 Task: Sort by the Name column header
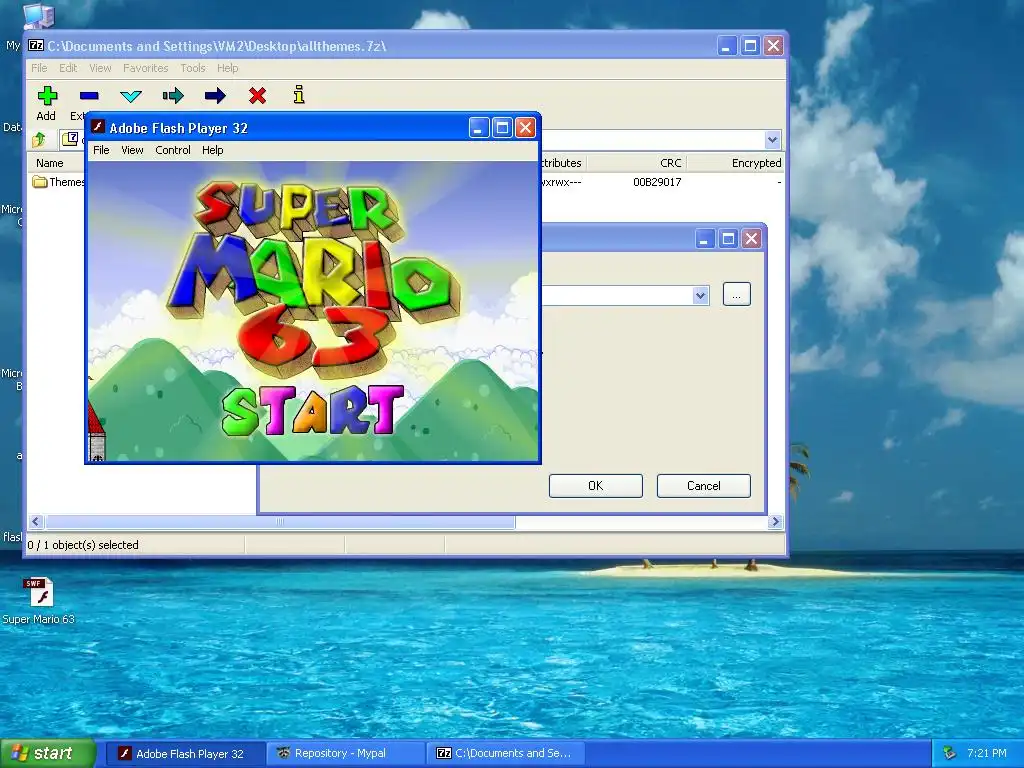[x=50, y=163]
